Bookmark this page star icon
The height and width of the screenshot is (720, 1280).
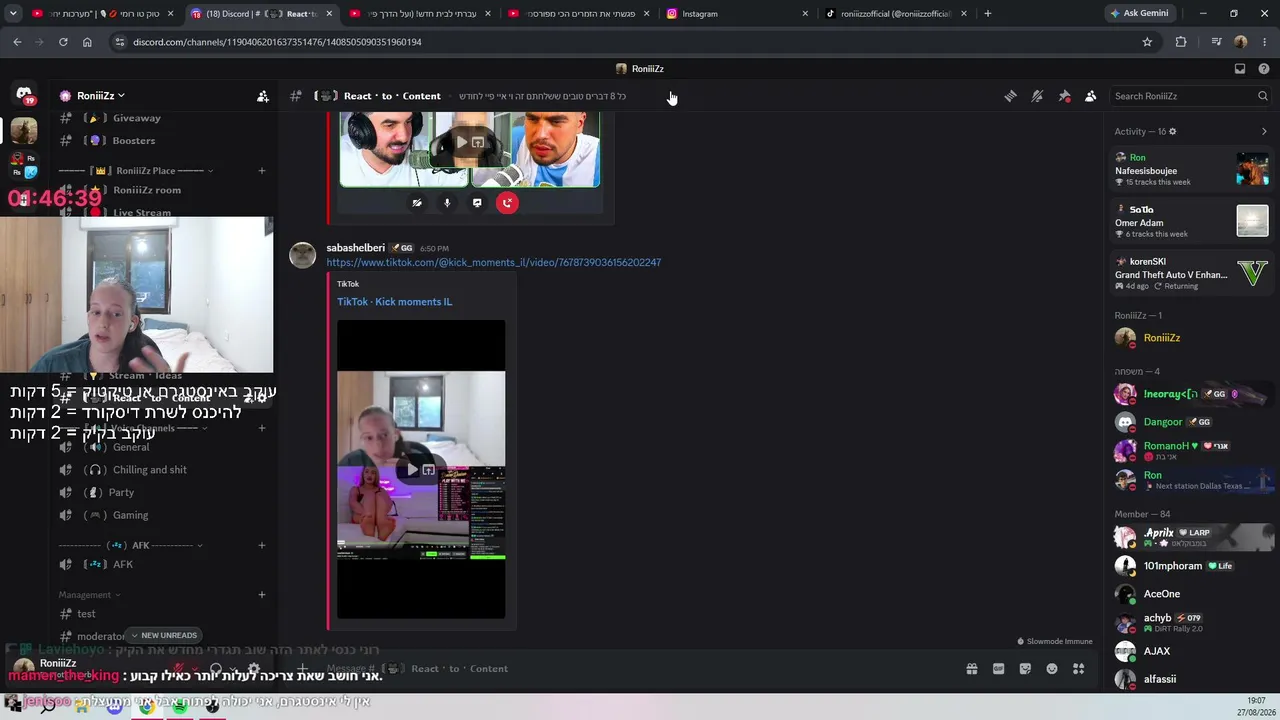(x=1147, y=42)
